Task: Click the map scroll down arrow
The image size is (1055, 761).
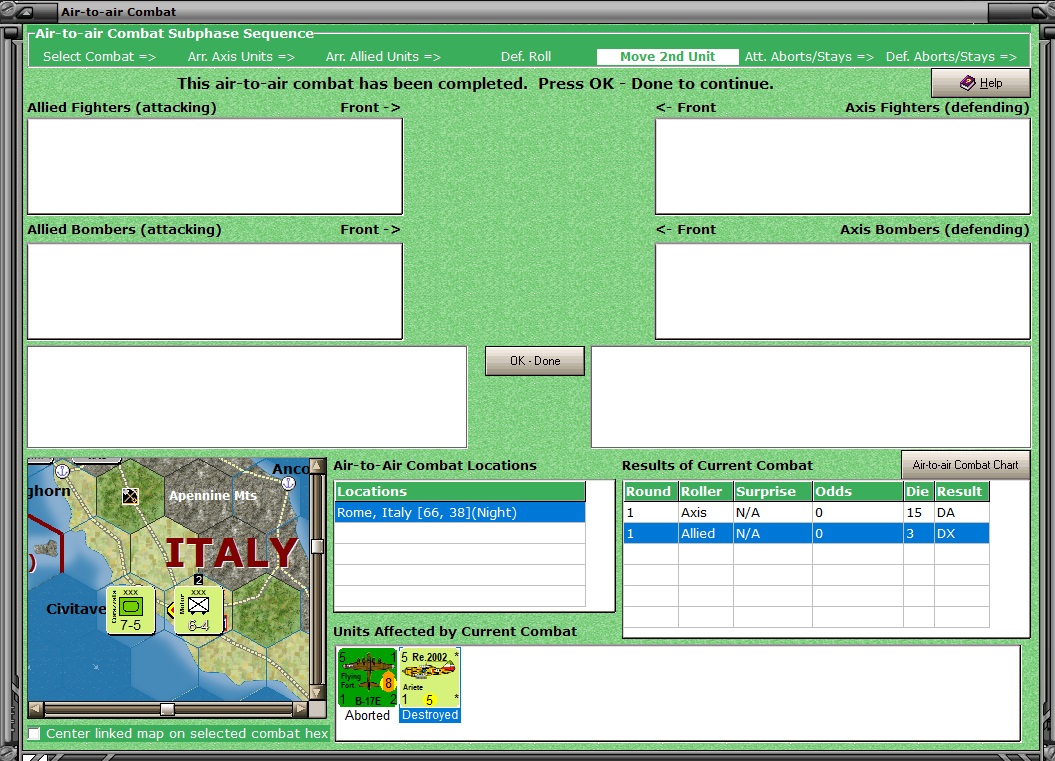Action: 318,692
